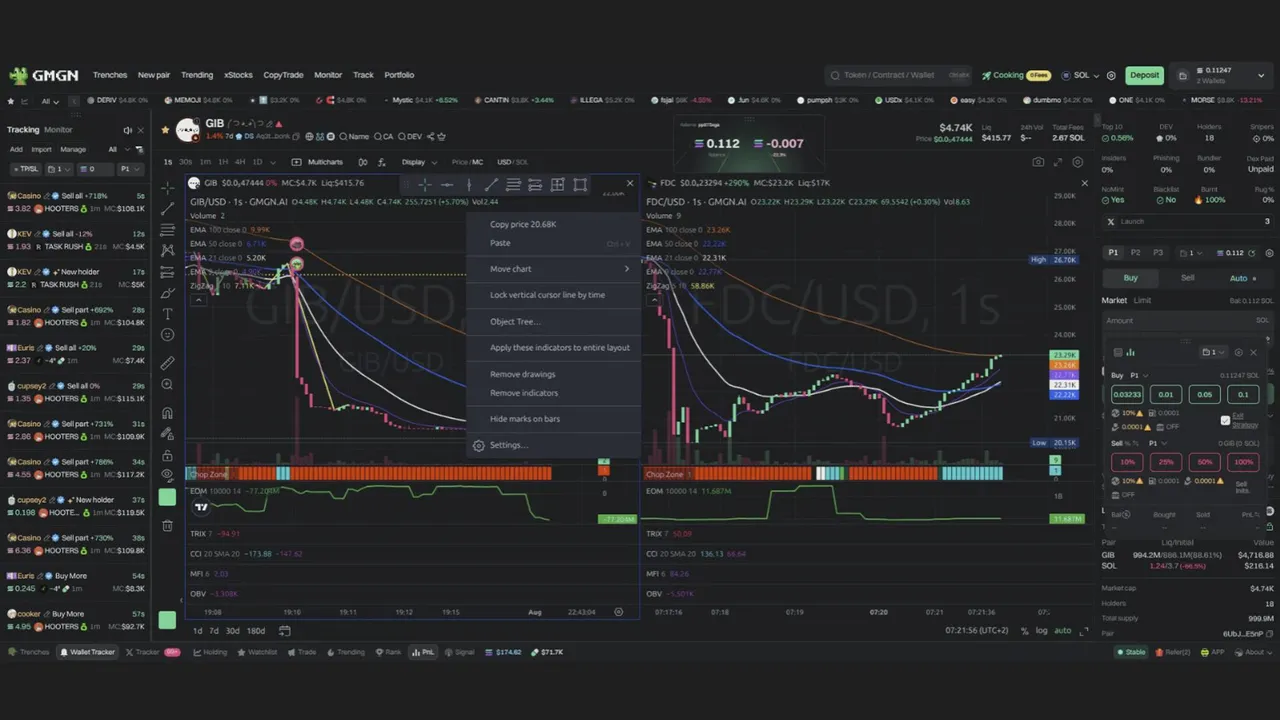Close the FDC chart panel

coord(1084,183)
